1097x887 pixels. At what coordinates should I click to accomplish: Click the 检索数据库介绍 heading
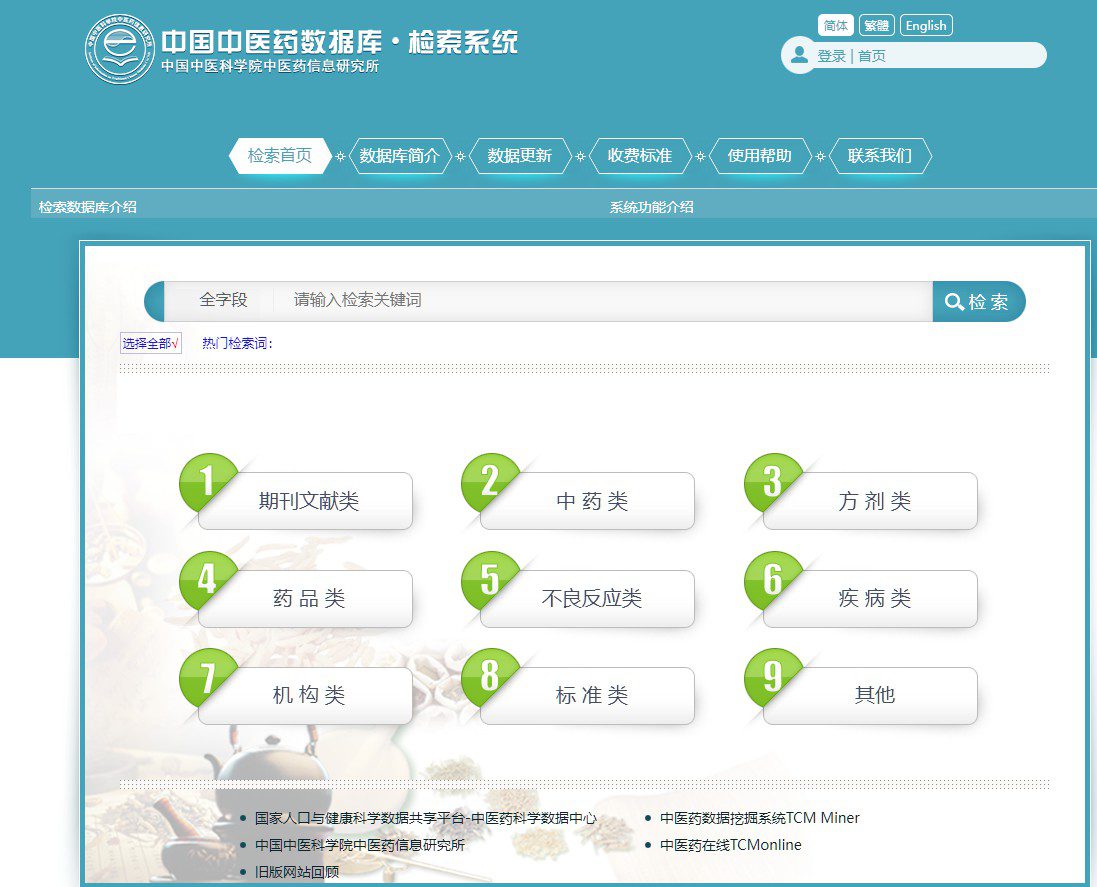87,207
